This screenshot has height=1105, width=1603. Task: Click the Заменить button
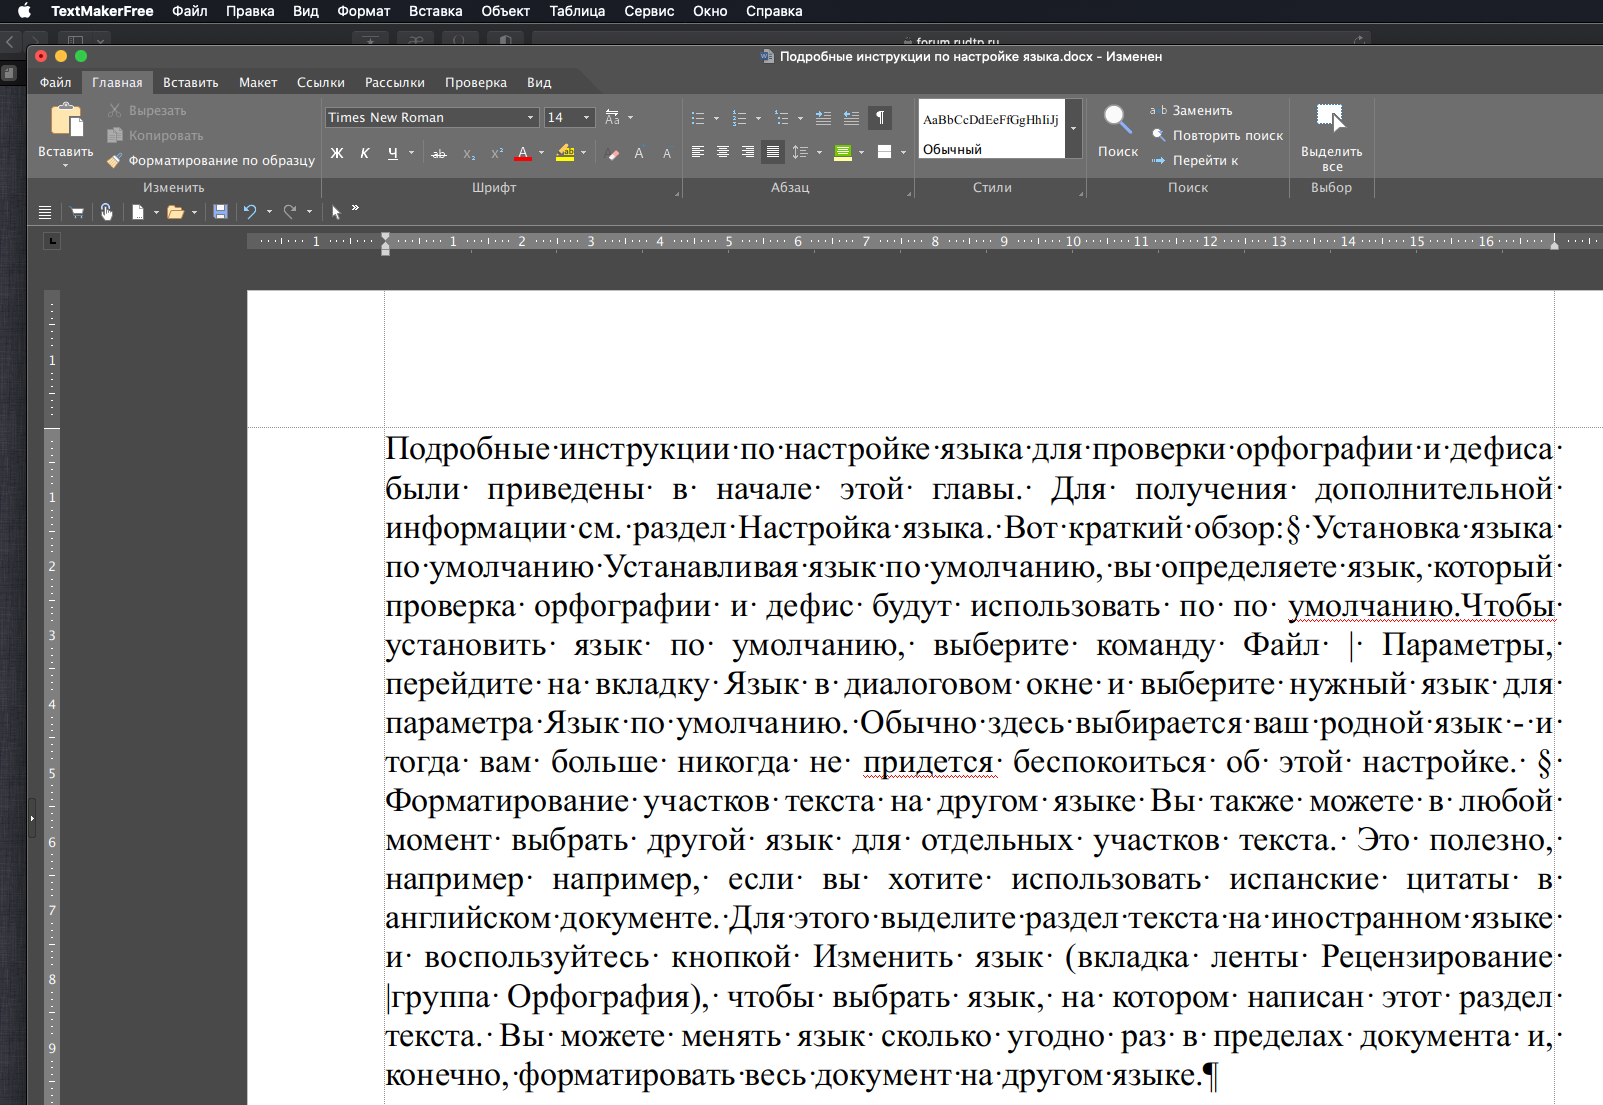pos(1201,111)
